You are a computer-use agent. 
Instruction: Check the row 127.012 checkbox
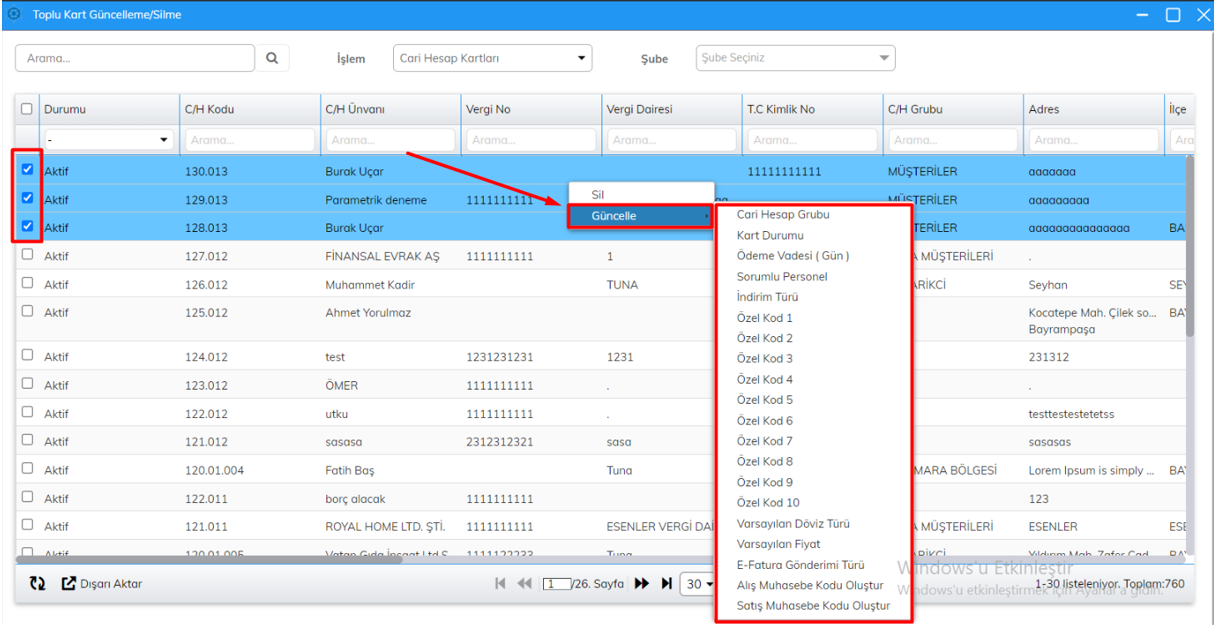tap(27, 255)
